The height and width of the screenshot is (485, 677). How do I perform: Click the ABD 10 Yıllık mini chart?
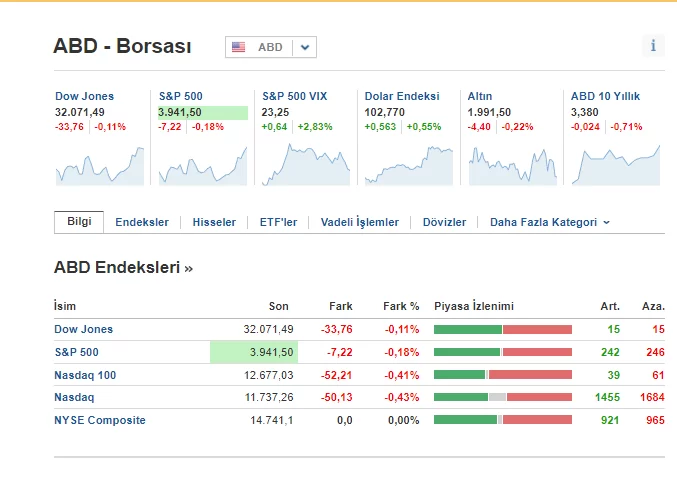pos(615,164)
